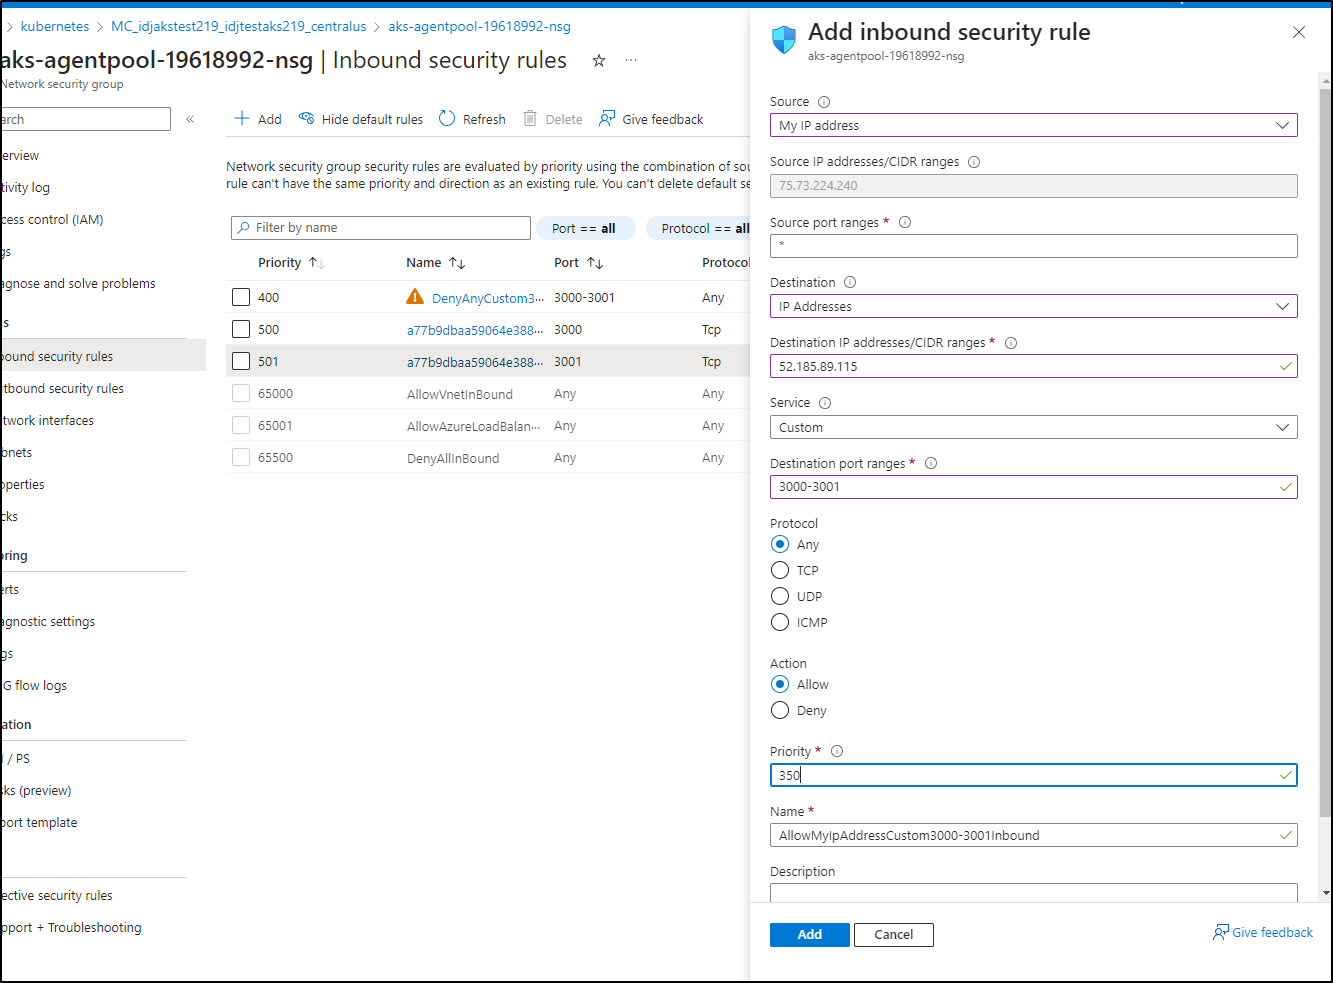Click Destination port ranges info icon
Image resolution: width=1333 pixels, height=983 pixels.
pos(931,464)
